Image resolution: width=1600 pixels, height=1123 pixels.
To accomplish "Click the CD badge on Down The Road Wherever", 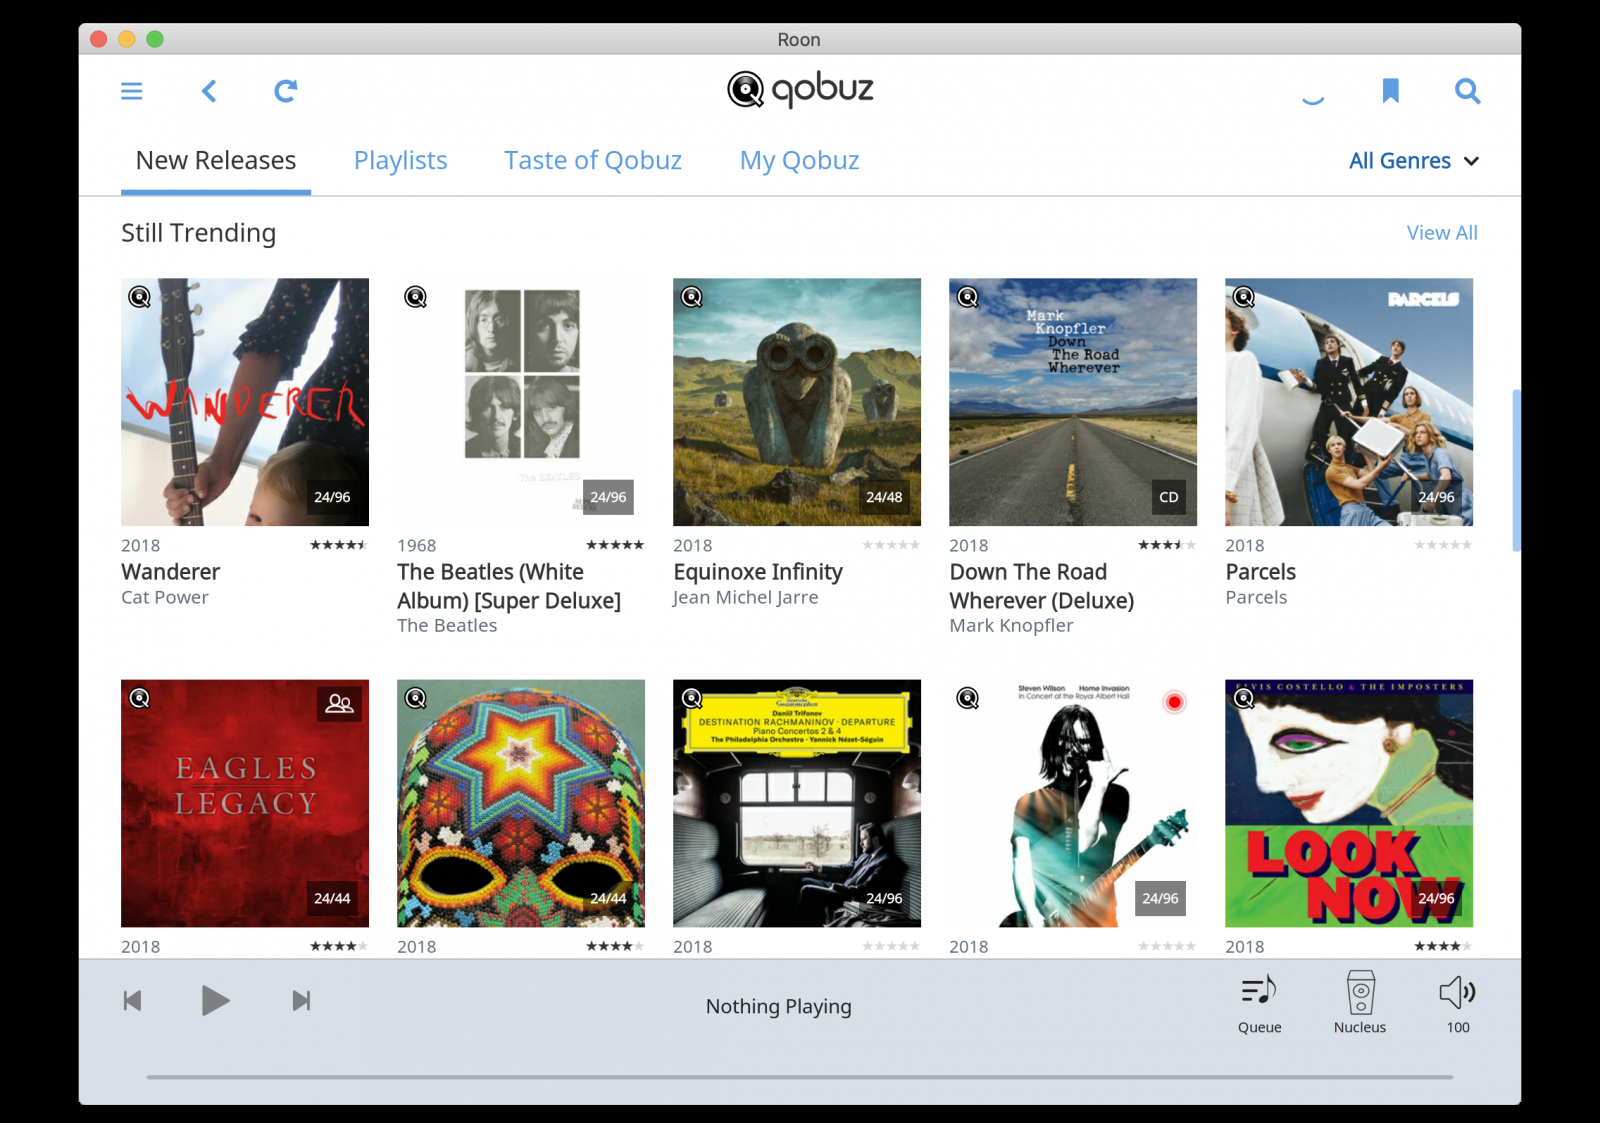I will pos(1169,497).
